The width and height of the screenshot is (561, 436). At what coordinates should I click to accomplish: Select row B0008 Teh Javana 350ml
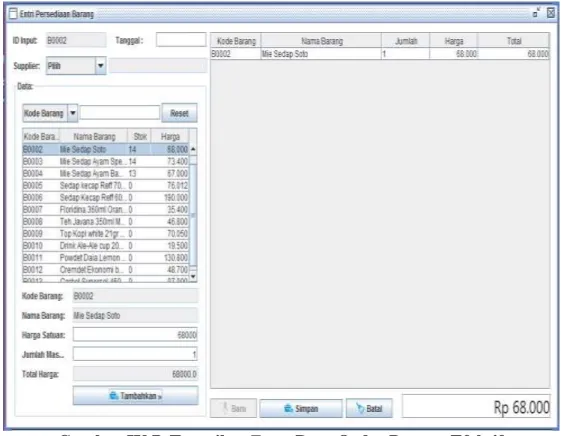106,221
